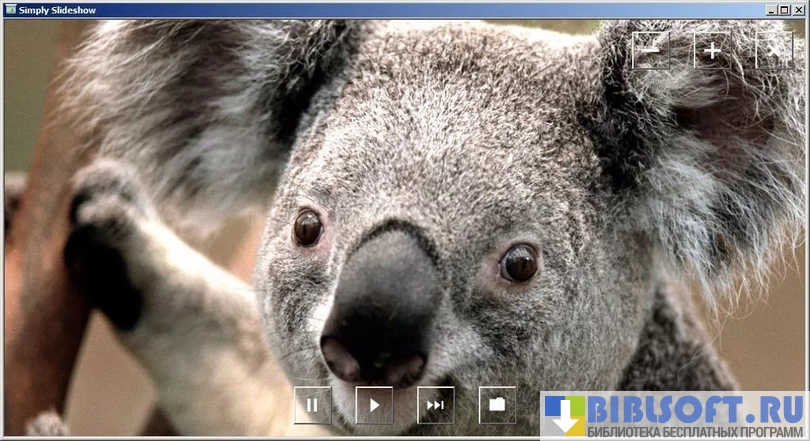
Task: Minimize the Simply Slideshow window
Action: [x=773, y=9]
